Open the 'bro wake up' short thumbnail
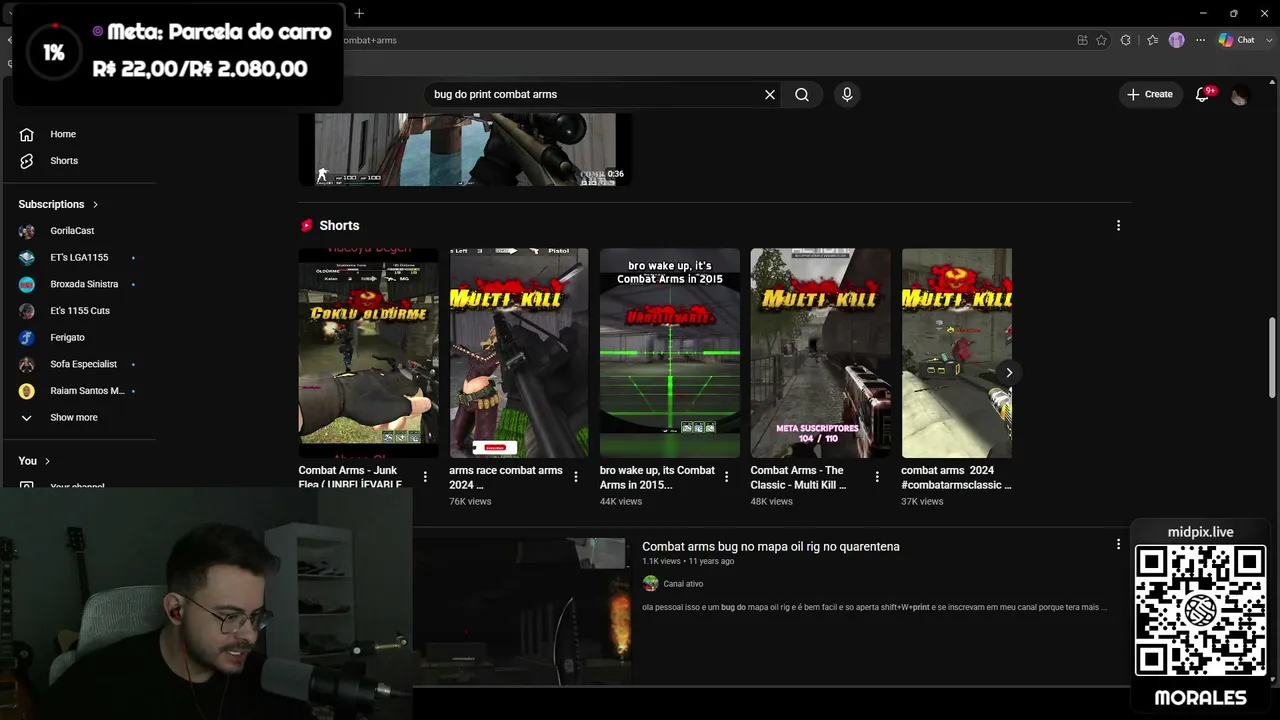 pos(670,353)
